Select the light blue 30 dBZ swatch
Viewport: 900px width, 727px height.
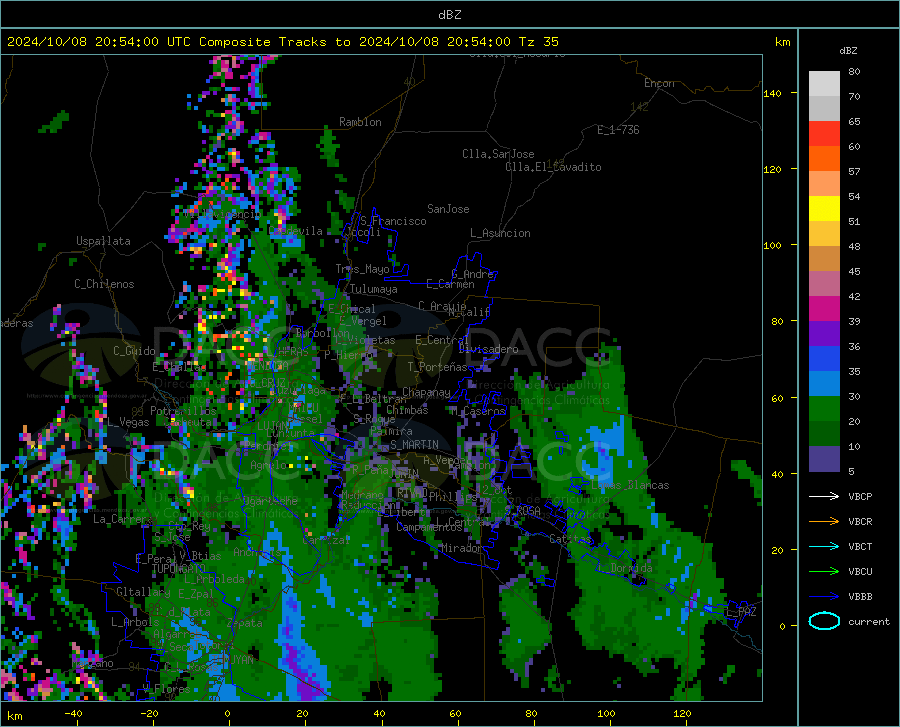click(824, 384)
